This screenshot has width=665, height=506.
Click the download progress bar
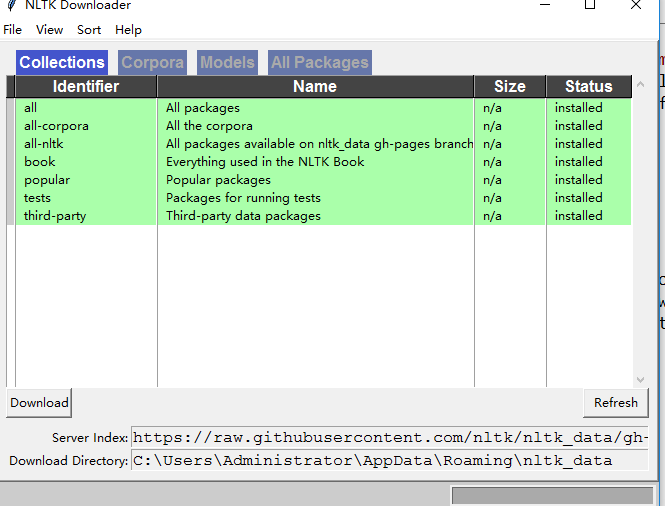click(552, 495)
